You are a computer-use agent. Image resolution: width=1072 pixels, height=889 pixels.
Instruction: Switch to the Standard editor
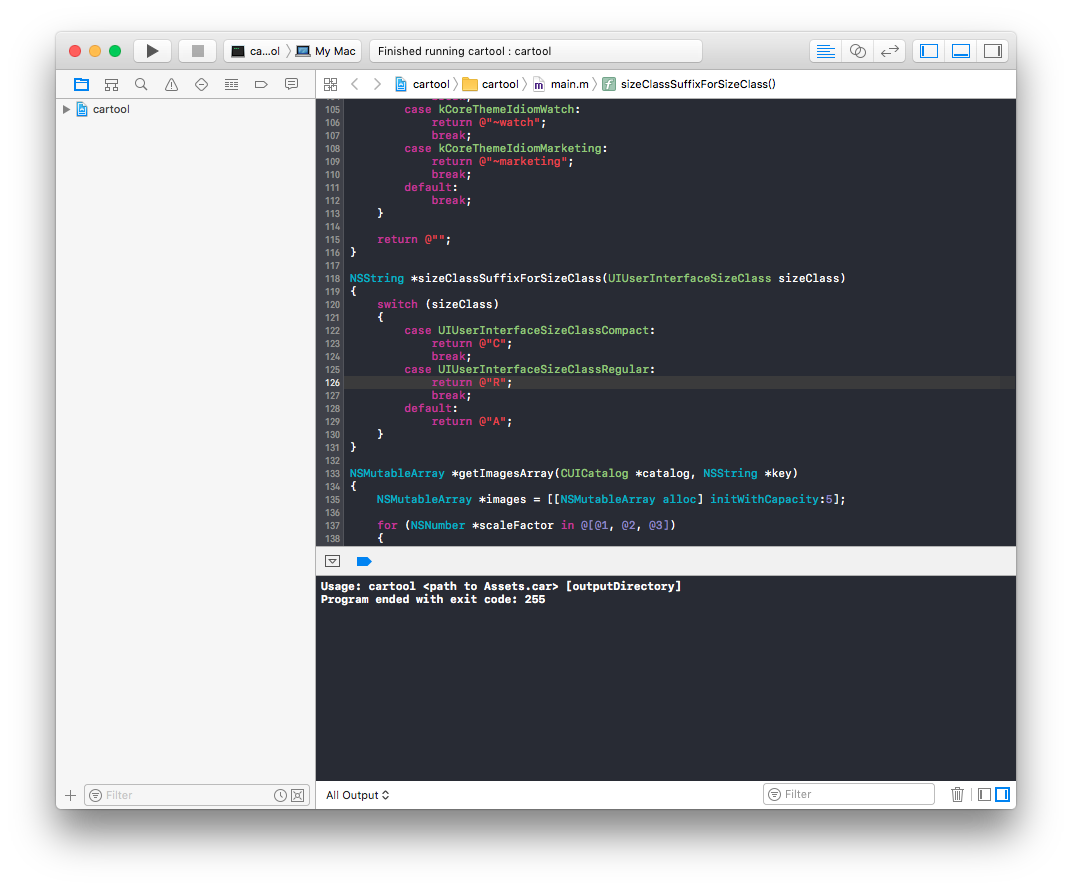point(826,51)
